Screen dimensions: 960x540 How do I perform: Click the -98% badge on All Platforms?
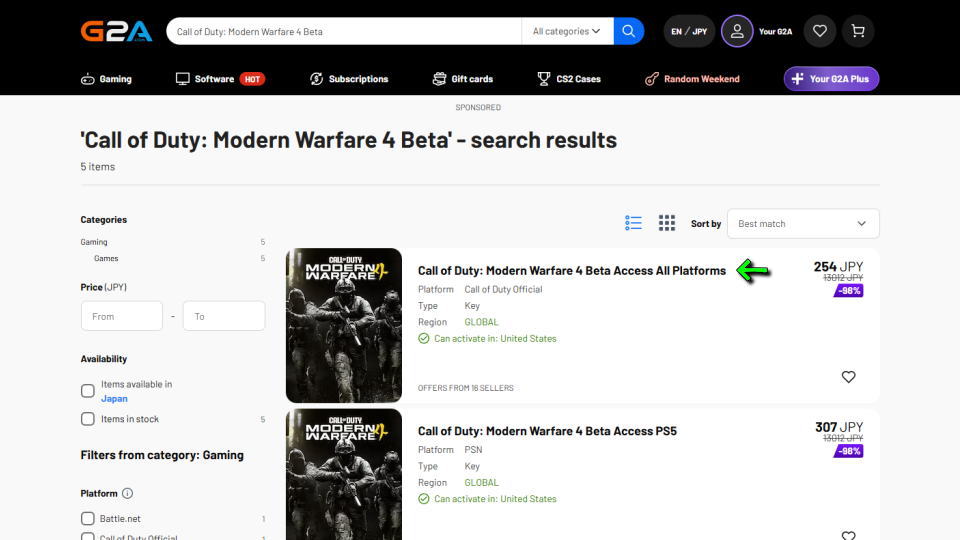pyautogui.click(x=849, y=291)
